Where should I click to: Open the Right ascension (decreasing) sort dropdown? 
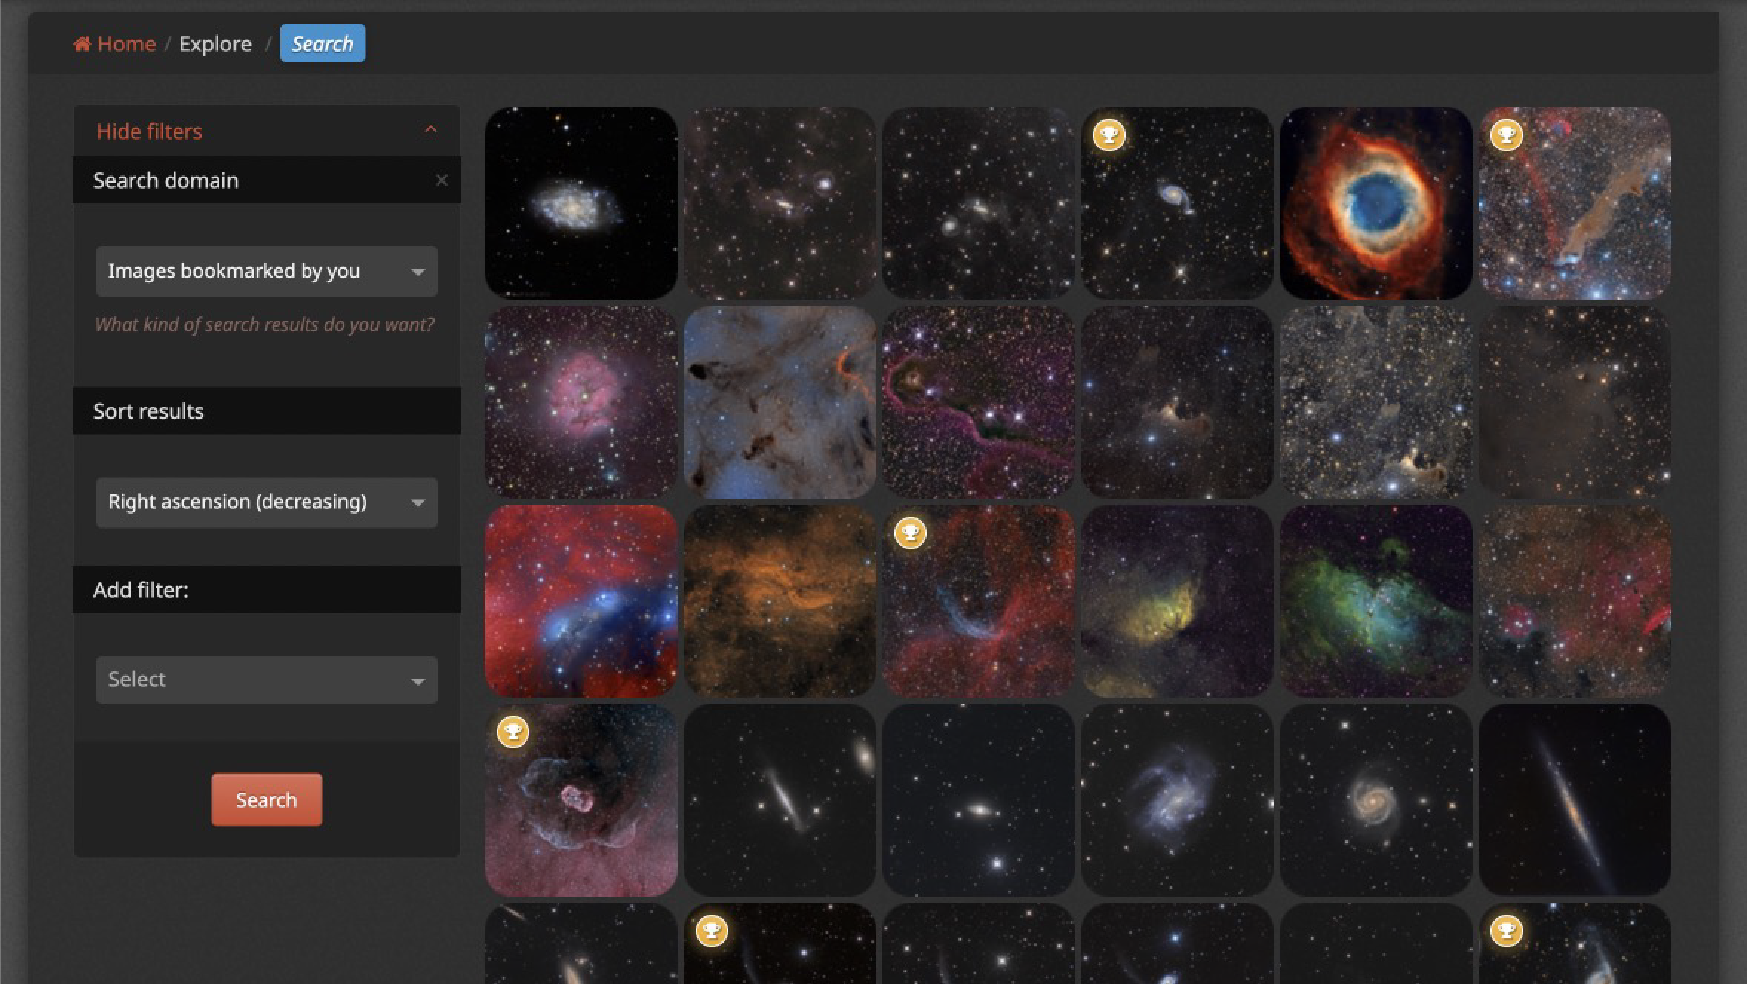coord(266,502)
